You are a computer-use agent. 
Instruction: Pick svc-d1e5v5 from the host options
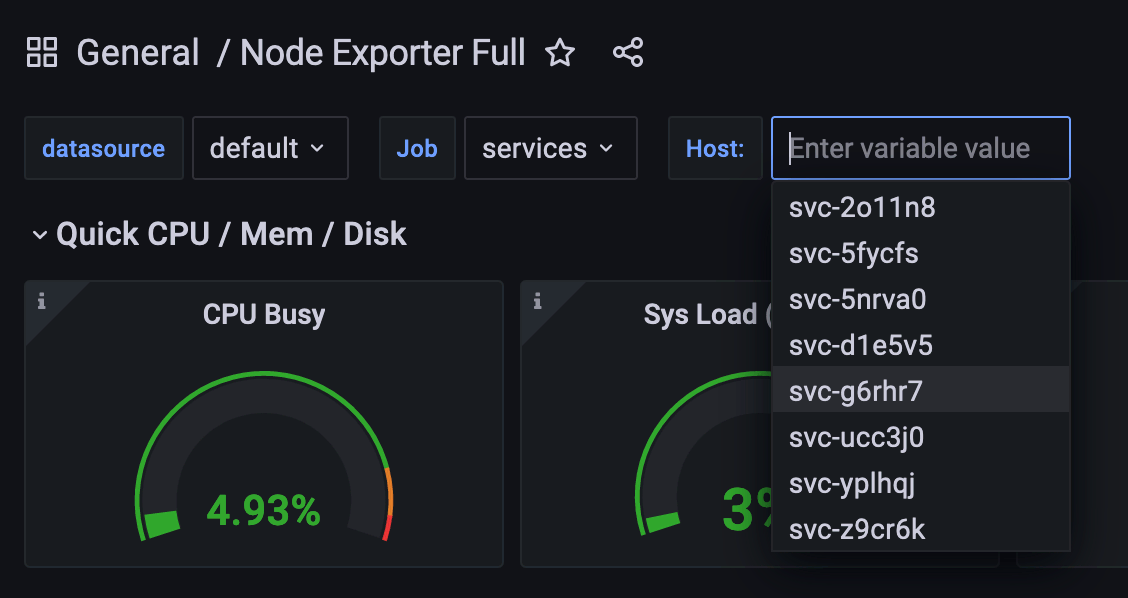pos(860,346)
